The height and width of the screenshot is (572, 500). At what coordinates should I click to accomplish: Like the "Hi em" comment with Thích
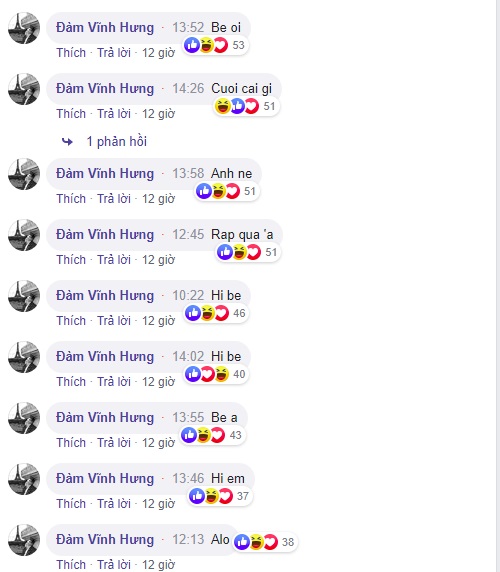[71, 504]
